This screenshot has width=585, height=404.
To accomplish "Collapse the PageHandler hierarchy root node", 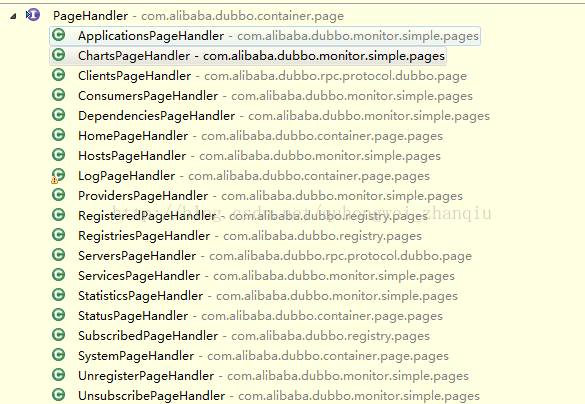I will (13, 16).
